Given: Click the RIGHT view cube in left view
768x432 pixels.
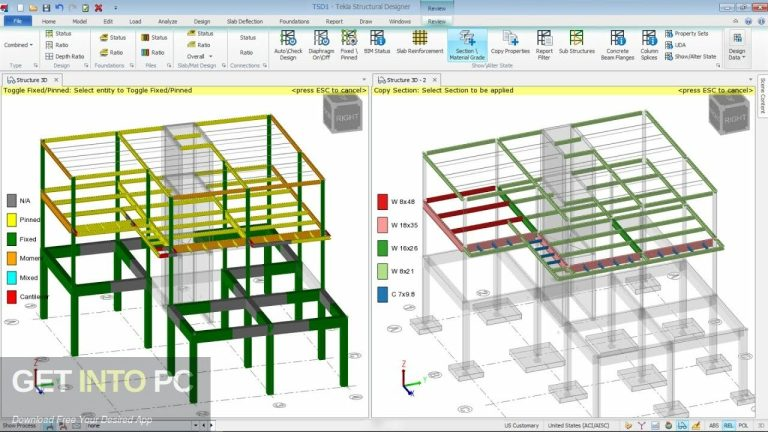Looking at the screenshot, I should [343, 114].
